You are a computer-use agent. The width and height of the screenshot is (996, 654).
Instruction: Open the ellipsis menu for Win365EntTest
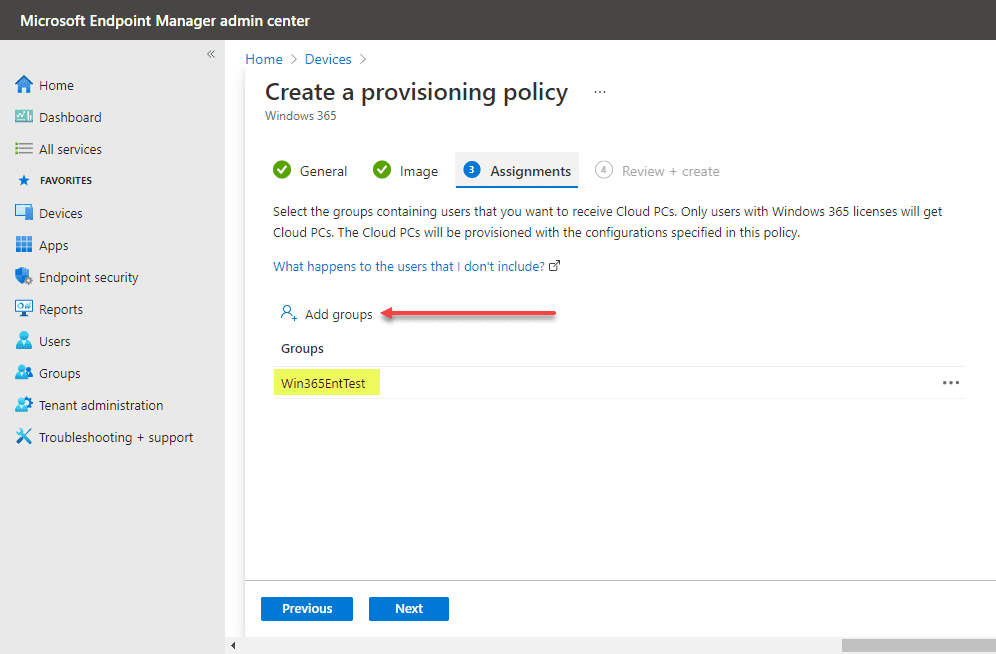[951, 383]
